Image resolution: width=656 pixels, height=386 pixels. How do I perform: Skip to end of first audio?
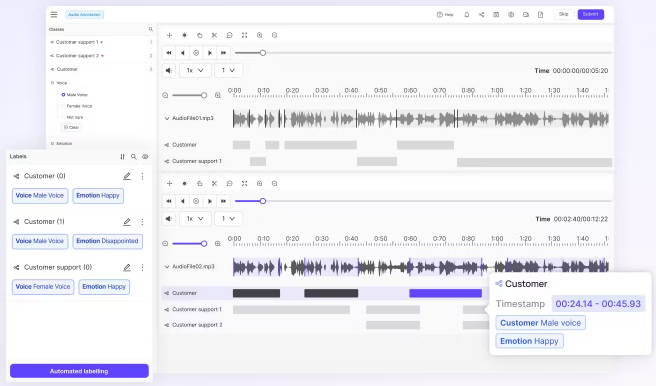pyautogui.click(x=223, y=53)
